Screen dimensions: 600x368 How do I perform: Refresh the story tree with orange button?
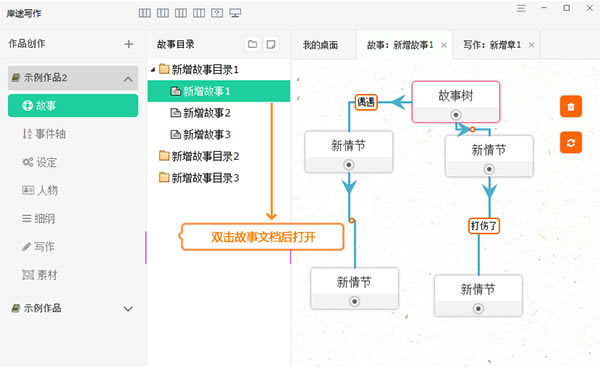tap(571, 143)
